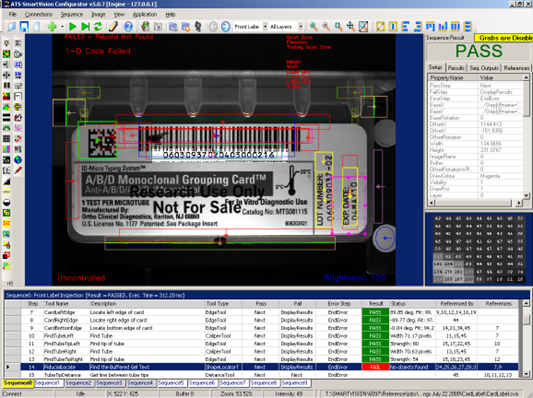Viewport: 533px width, 398px height.
Task: Switch to the Seq Outputs tab
Action: (484, 68)
